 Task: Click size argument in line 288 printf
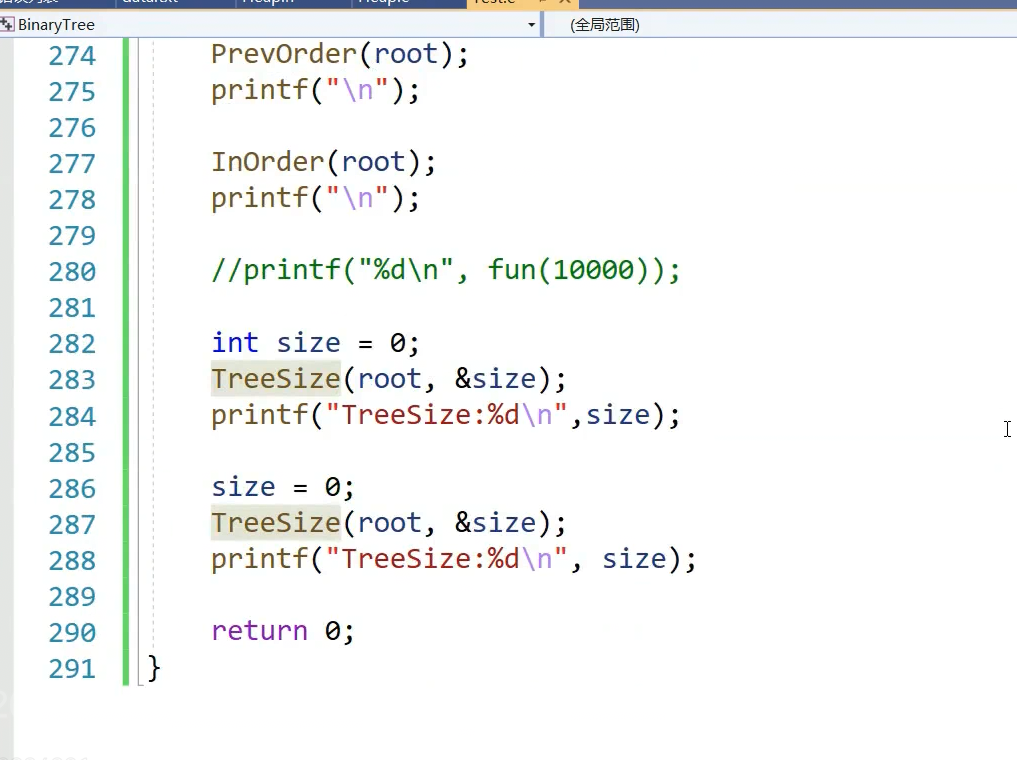634,559
